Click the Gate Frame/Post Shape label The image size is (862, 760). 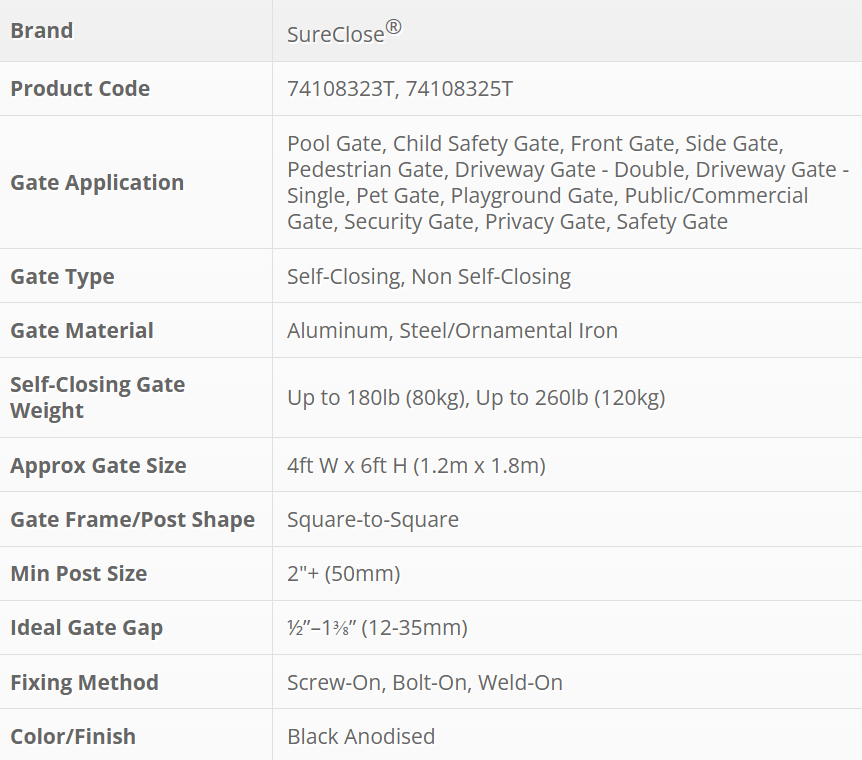(132, 520)
